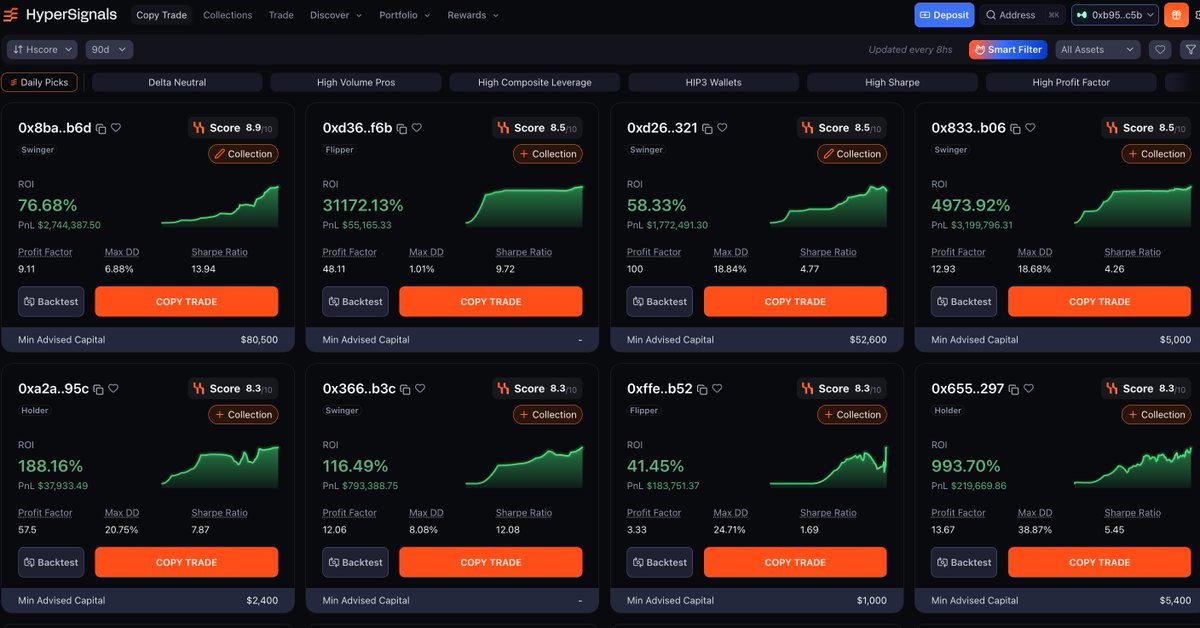Image resolution: width=1200 pixels, height=628 pixels.
Task: Copy address 0x8ba..b6d to clipboard
Action: click(101, 128)
